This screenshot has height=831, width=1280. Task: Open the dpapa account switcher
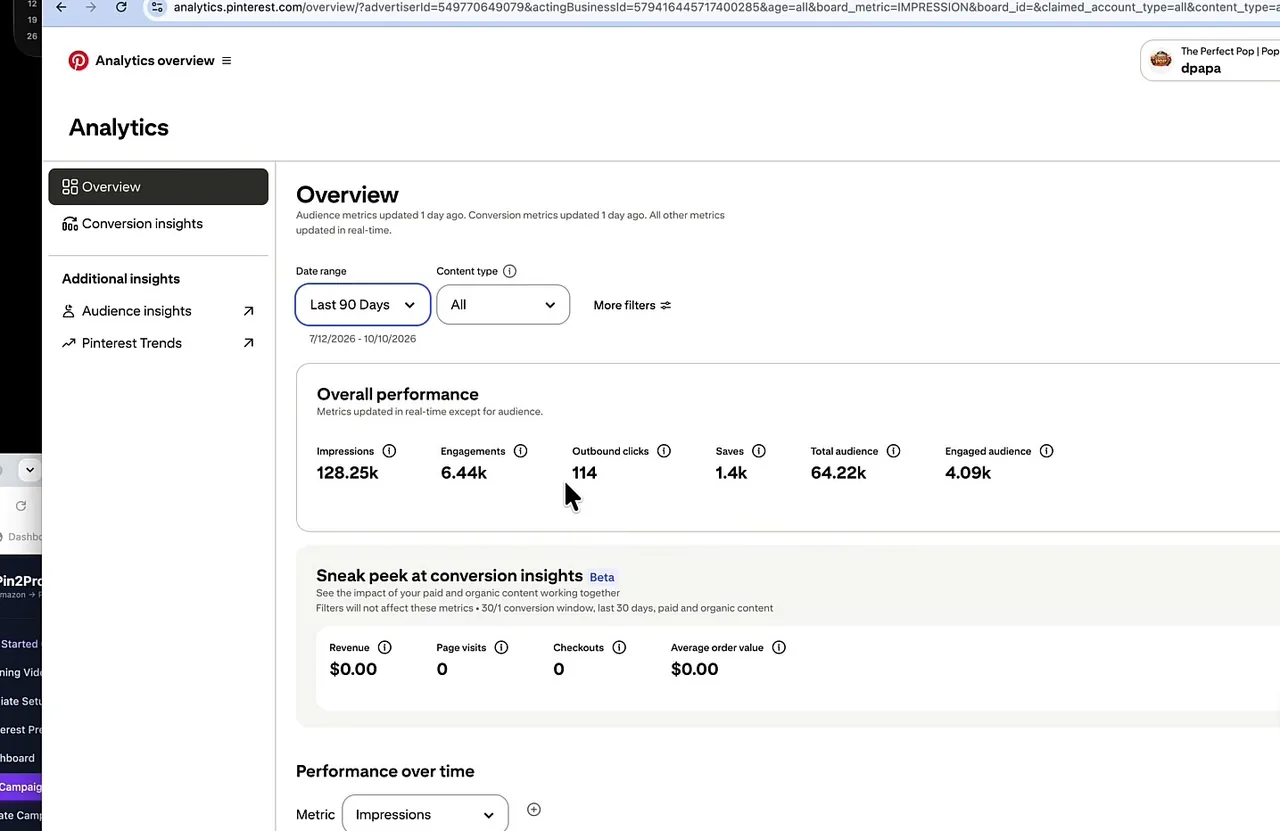click(1210, 60)
